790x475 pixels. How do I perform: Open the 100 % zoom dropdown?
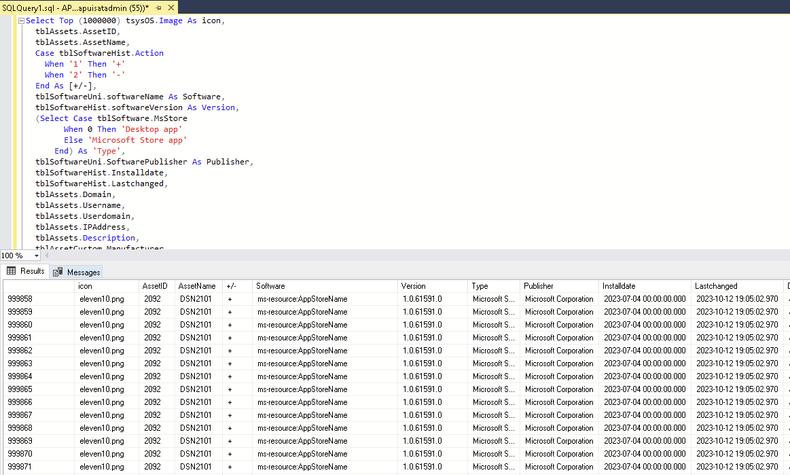(x=37, y=256)
